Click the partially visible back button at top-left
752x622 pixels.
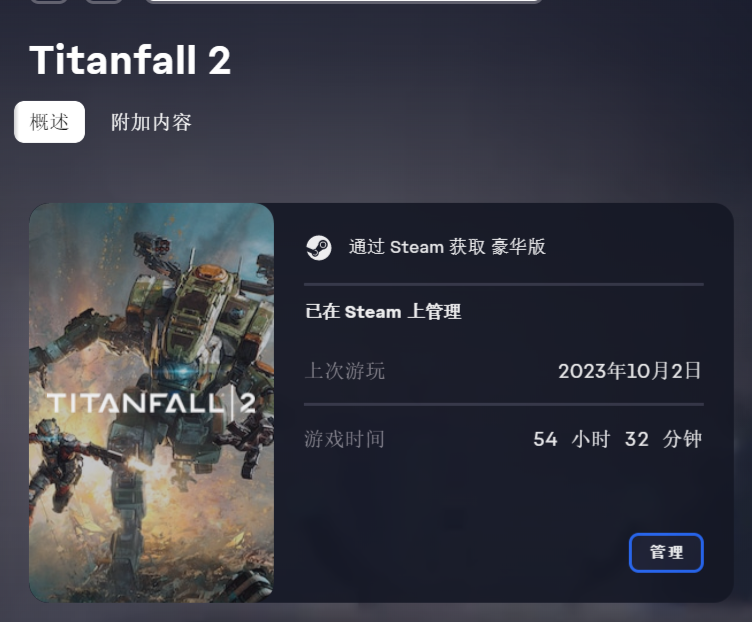pos(48,1)
